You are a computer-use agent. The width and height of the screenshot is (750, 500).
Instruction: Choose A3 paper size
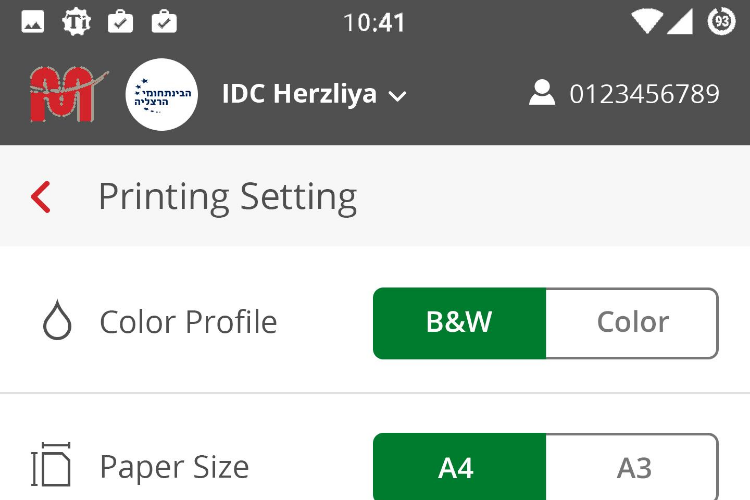632,467
